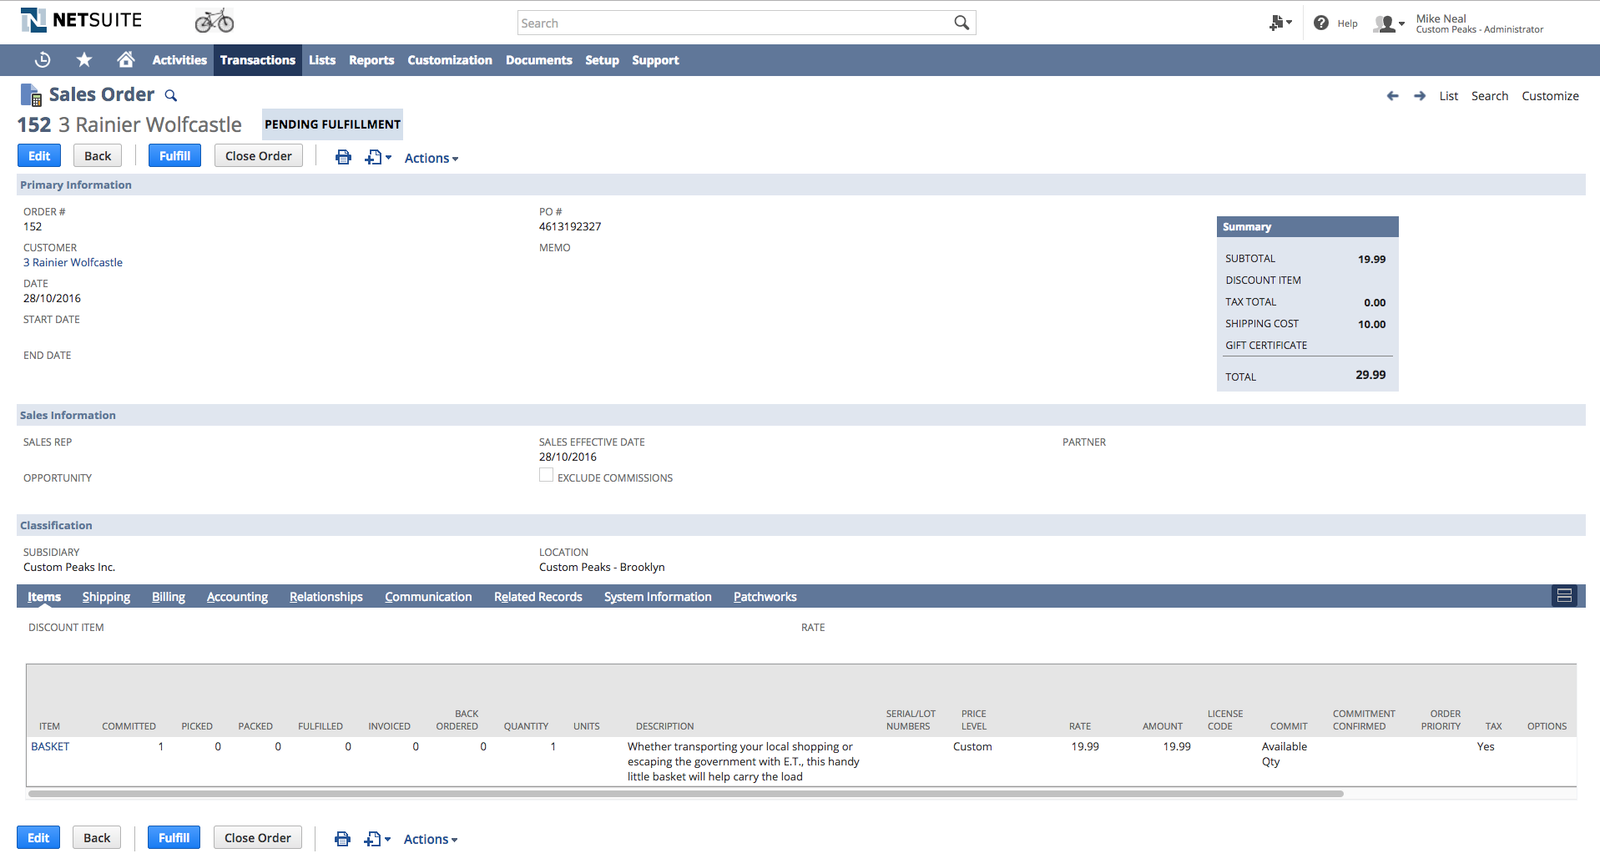
Task: Click the bicycle company logo
Action: [x=214, y=20]
